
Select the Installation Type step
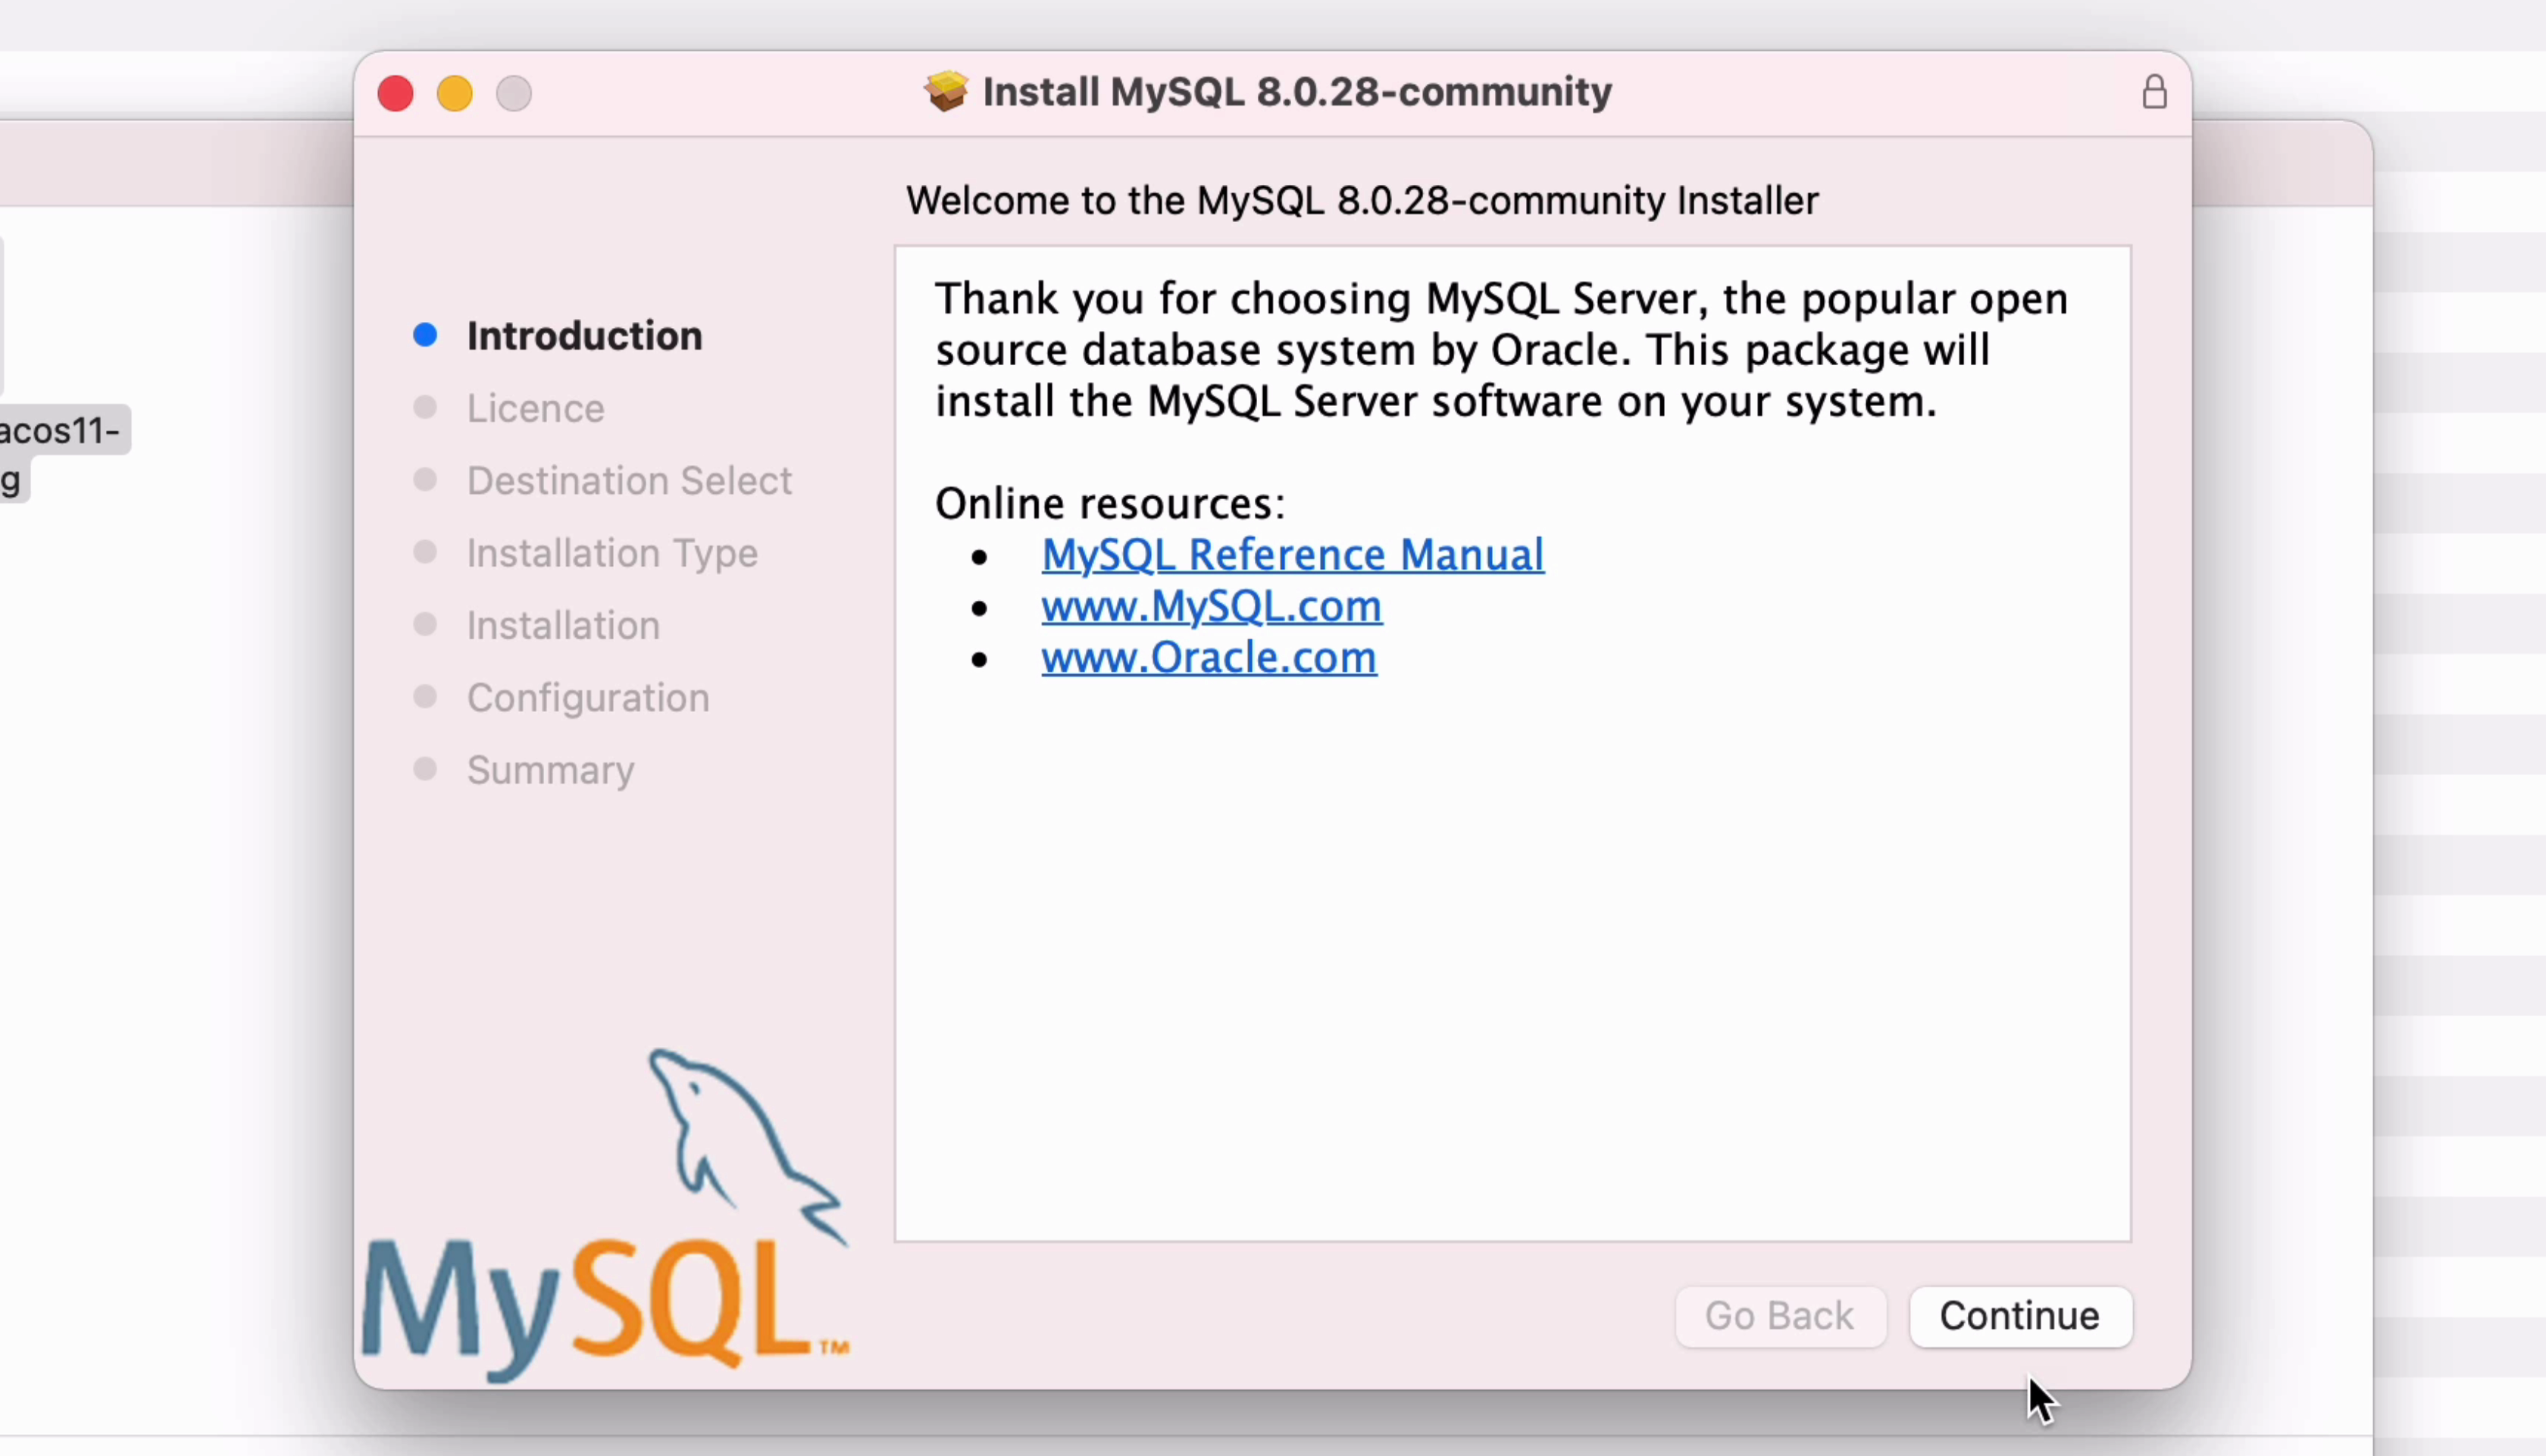(x=612, y=553)
